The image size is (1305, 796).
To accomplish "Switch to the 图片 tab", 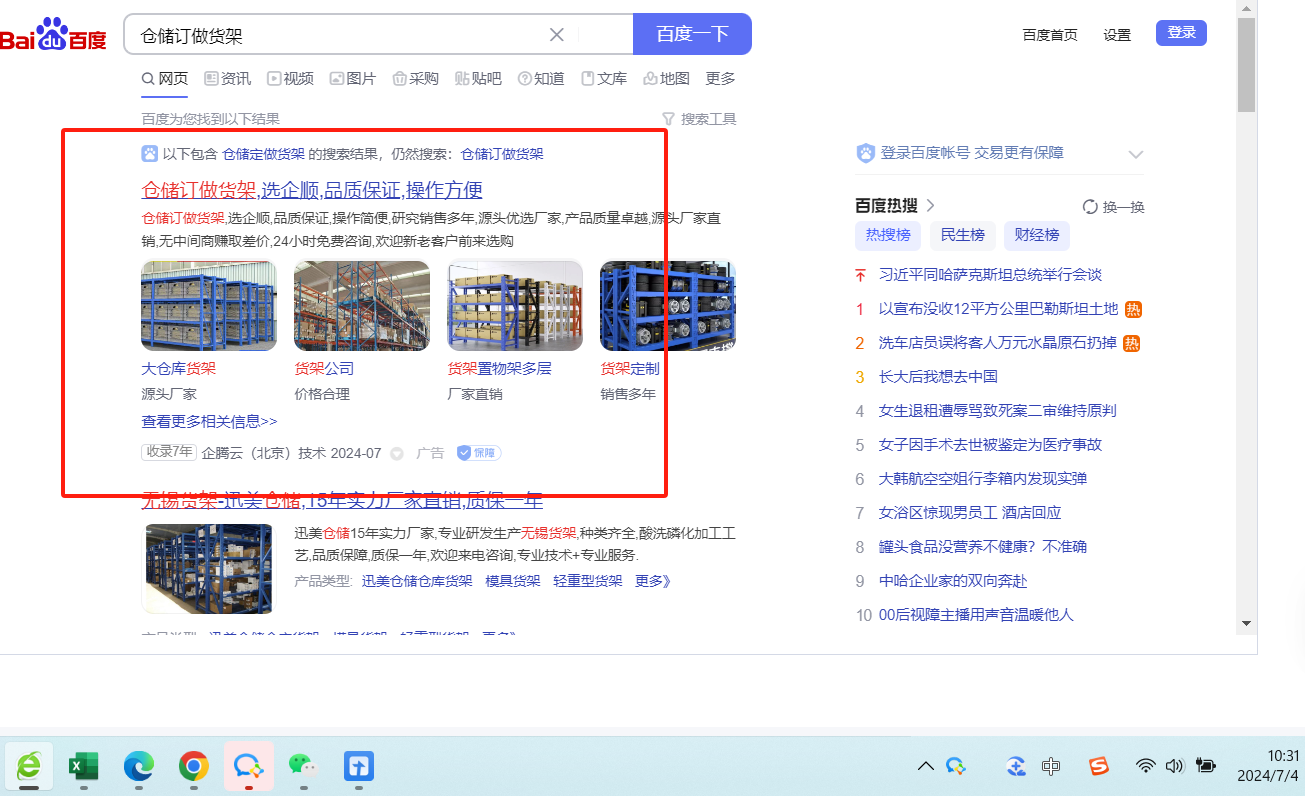I will [x=353, y=79].
